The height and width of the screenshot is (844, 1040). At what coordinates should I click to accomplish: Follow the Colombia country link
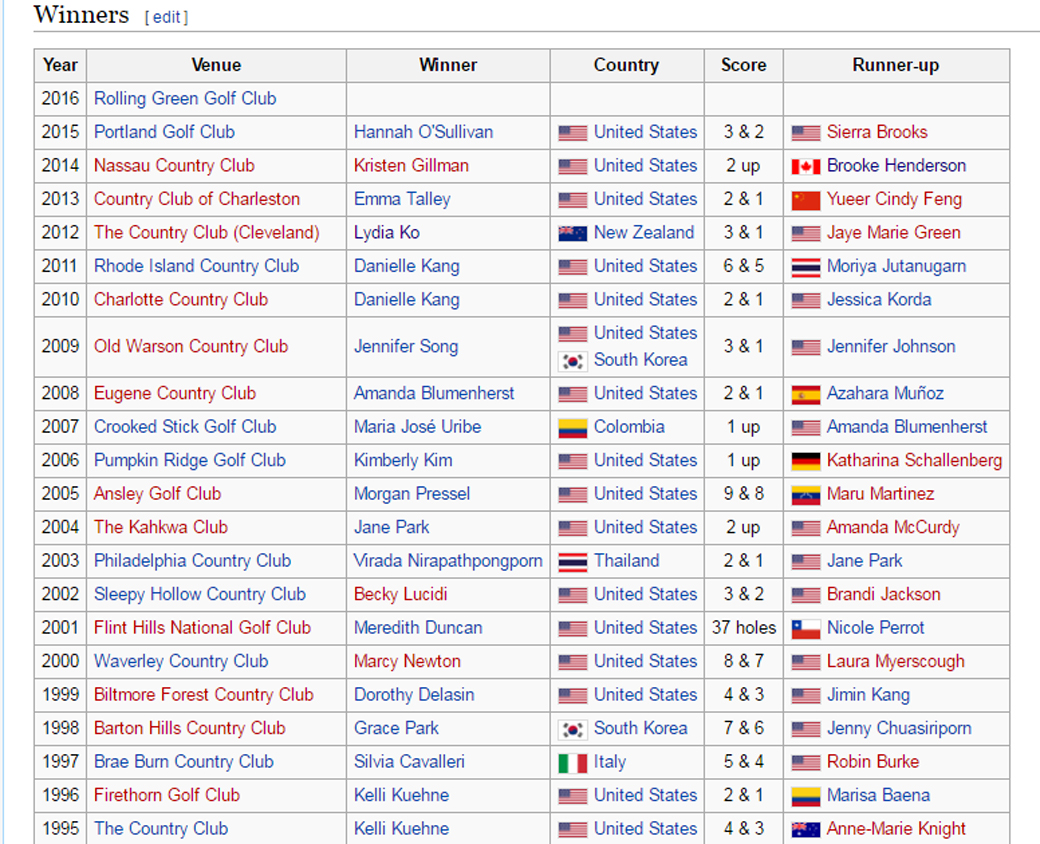[629, 427]
